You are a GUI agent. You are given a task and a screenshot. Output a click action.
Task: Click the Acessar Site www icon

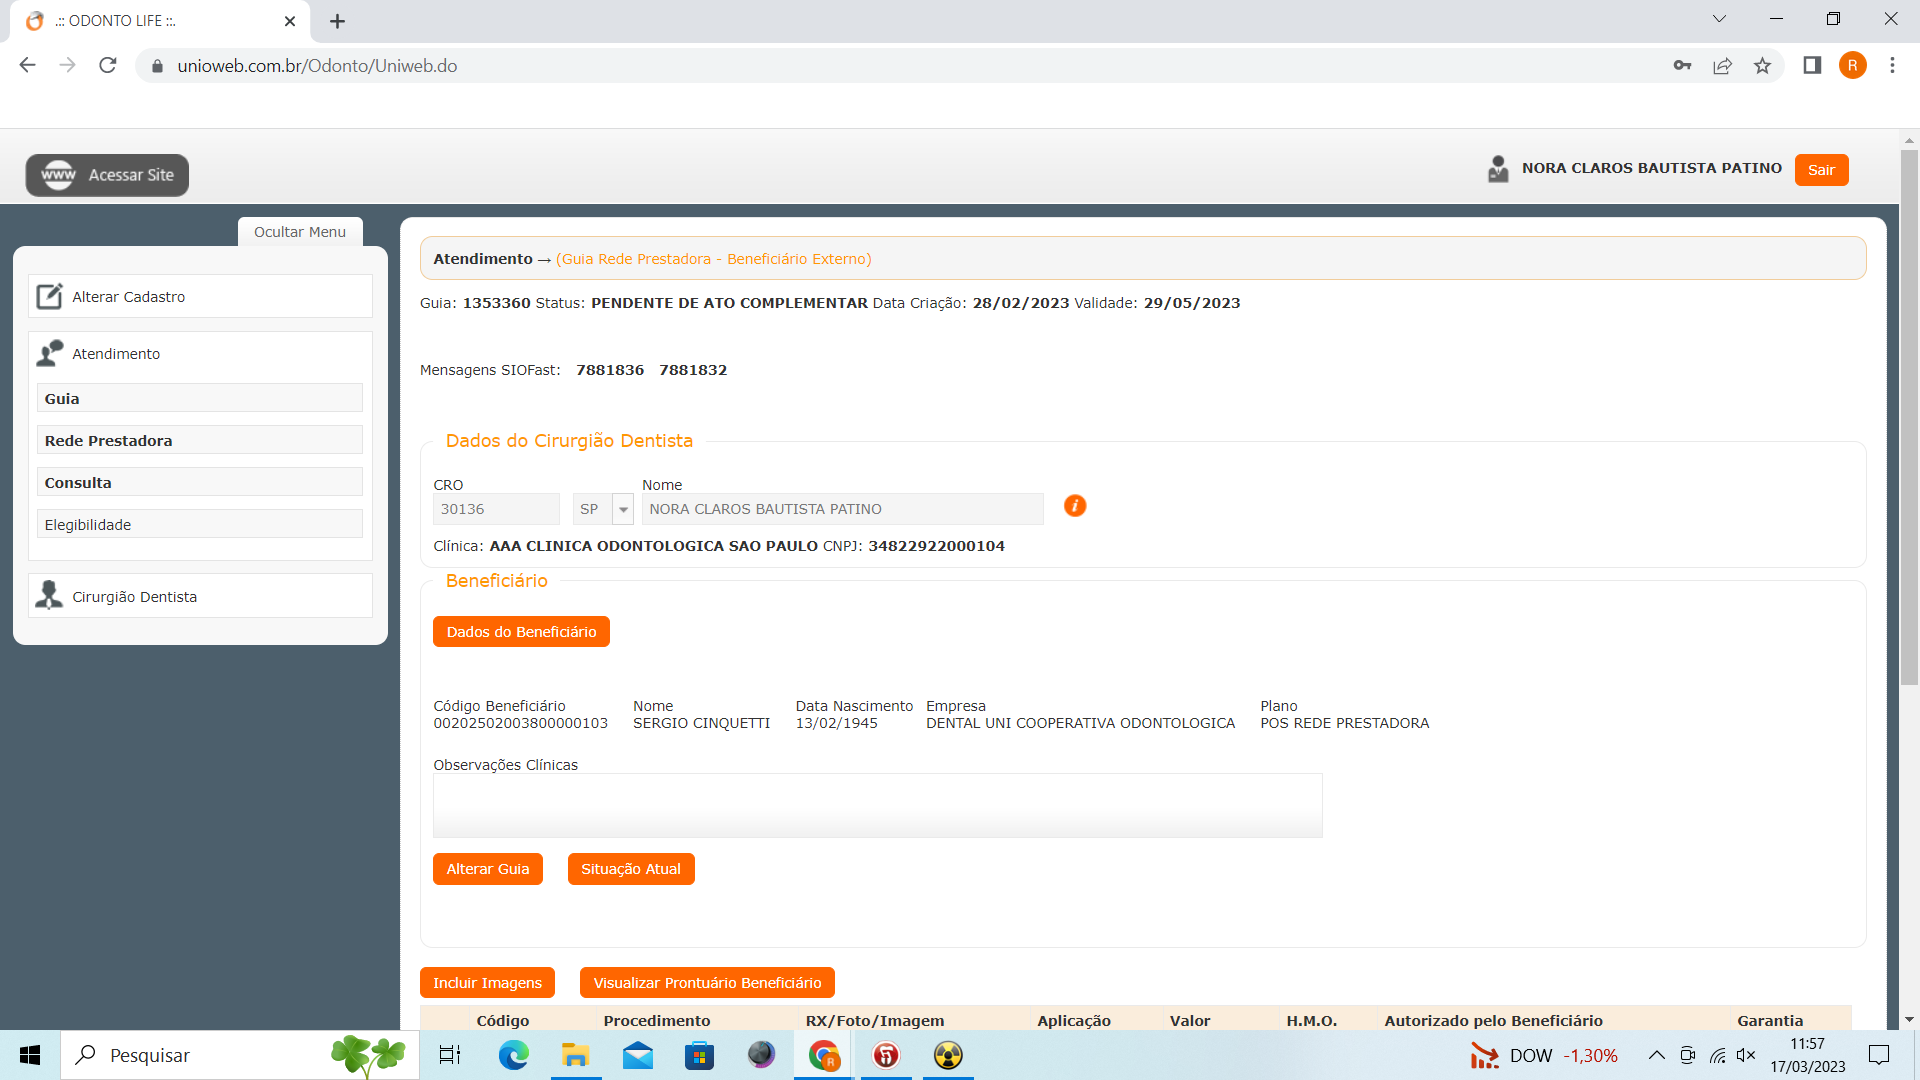58,175
